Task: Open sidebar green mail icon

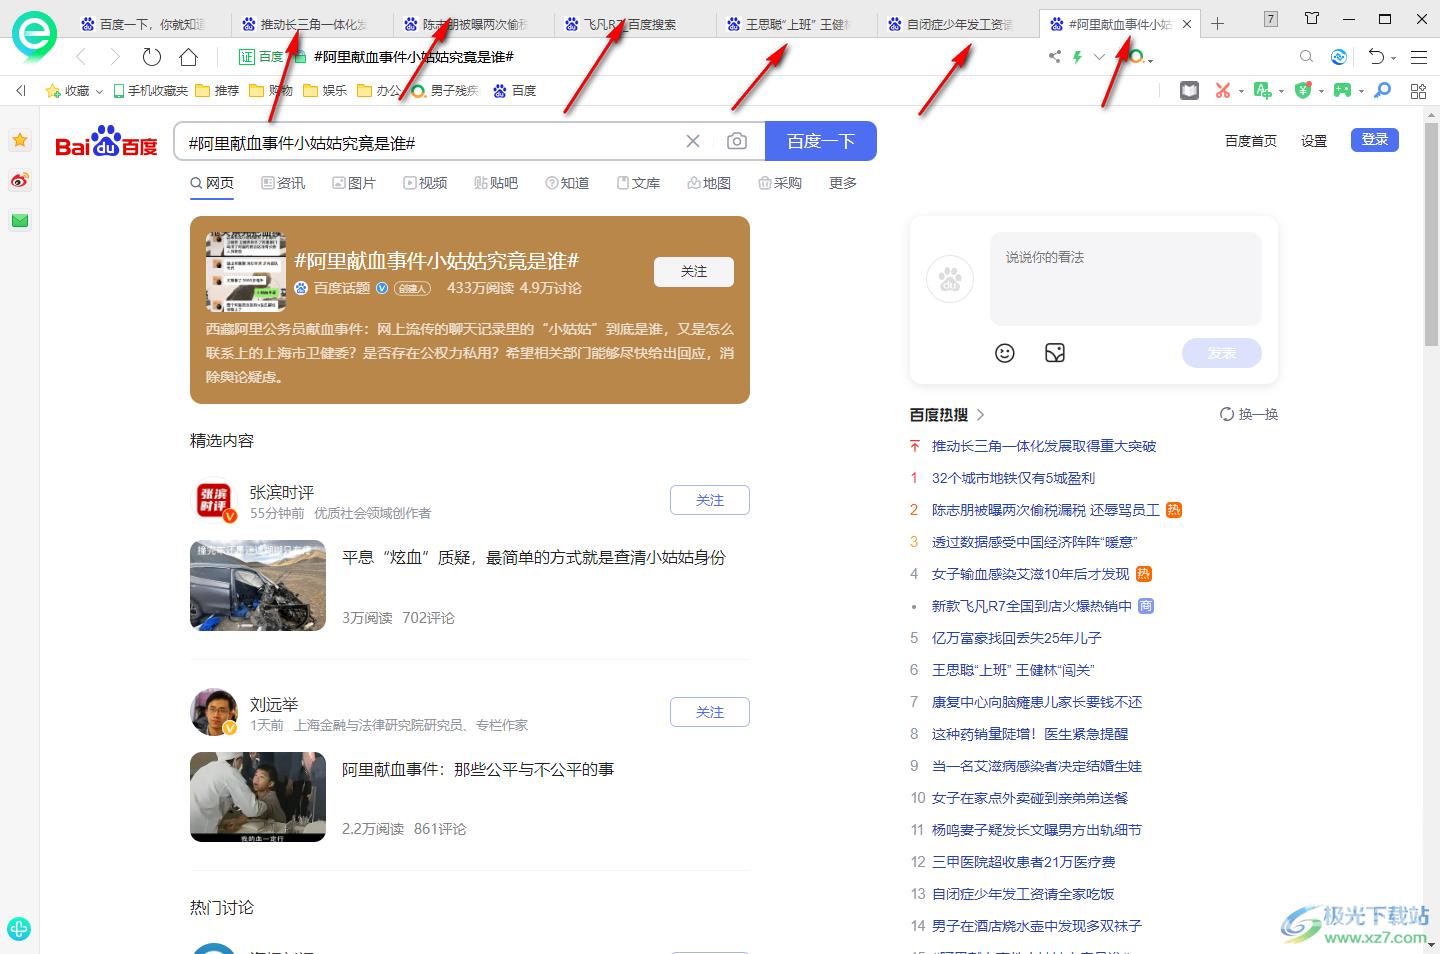Action: click(20, 220)
